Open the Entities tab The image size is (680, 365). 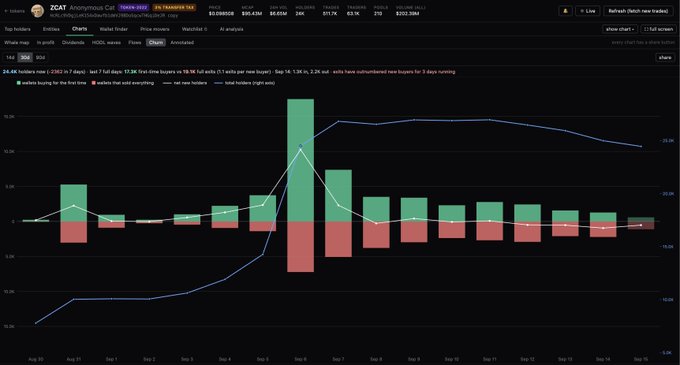pos(51,29)
